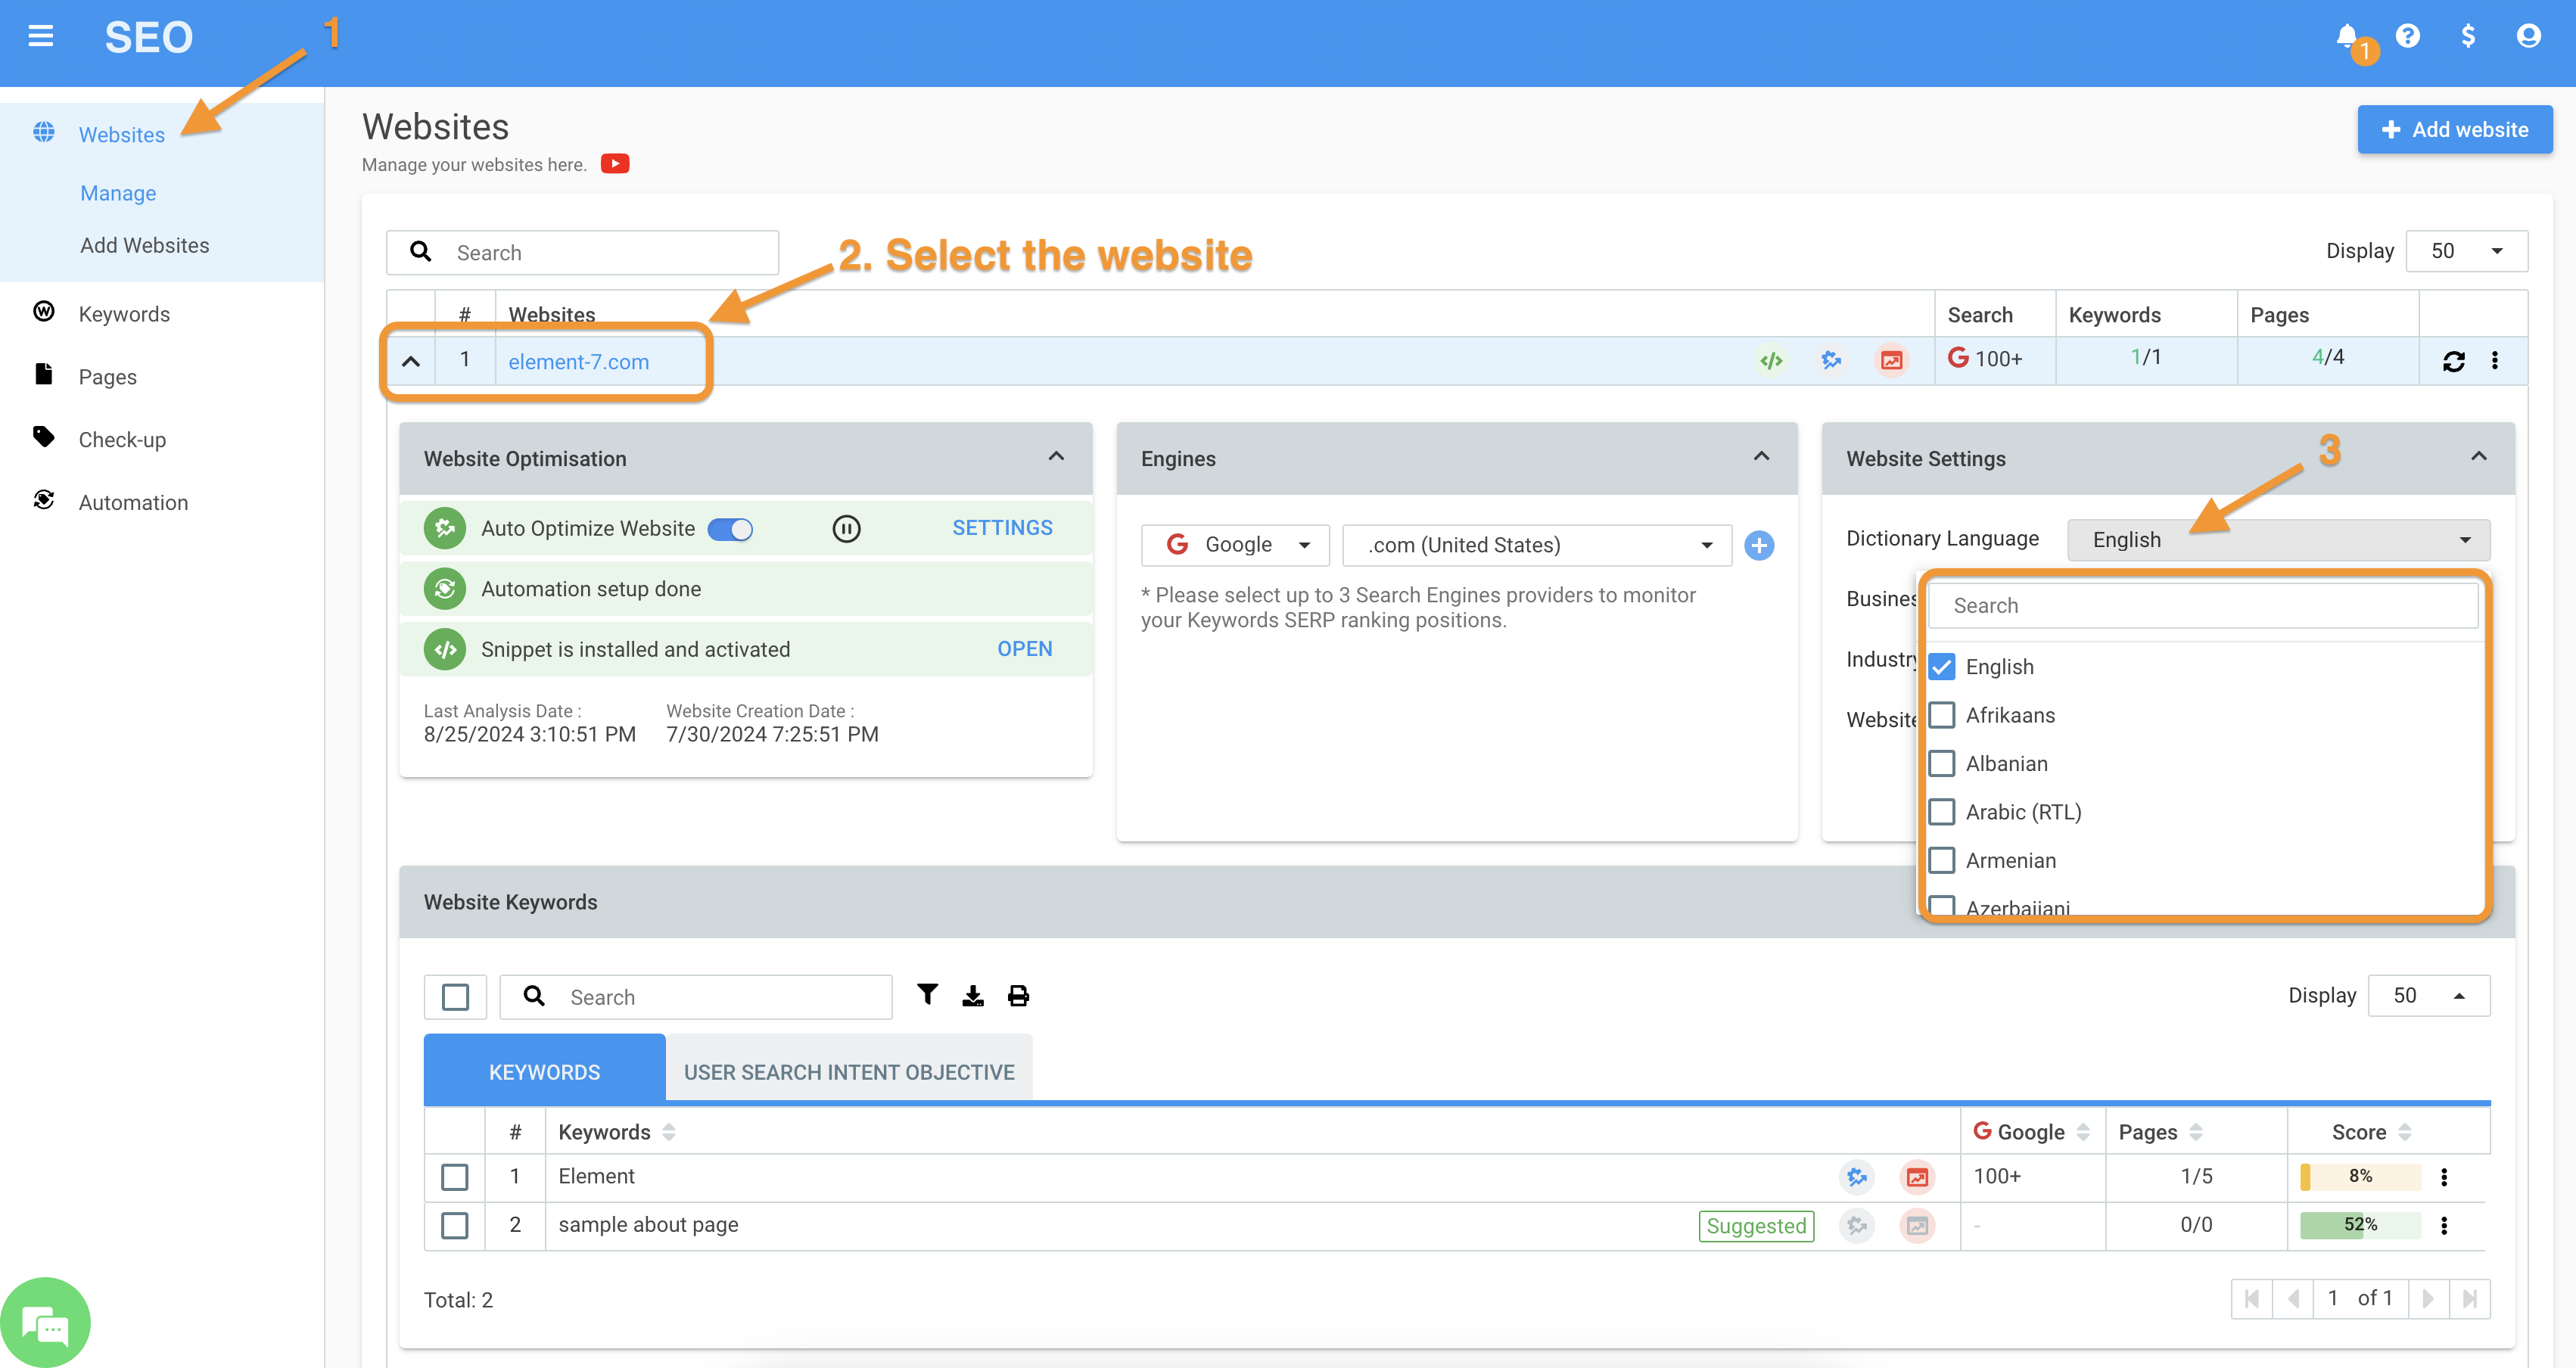This screenshot has width=2576, height=1368.
Task: Open the user account icon
Action: (x=2529, y=37)
